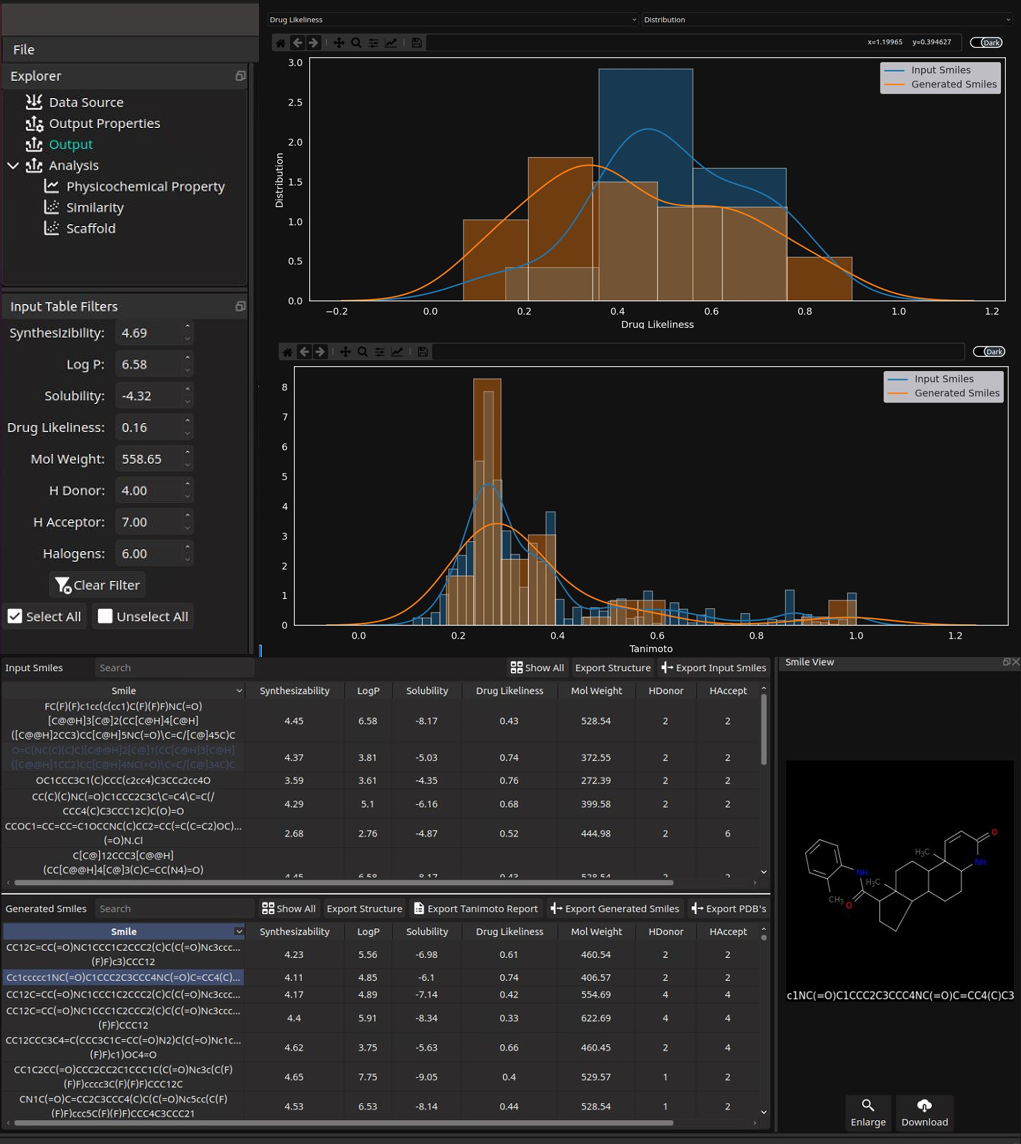The image size is (1021, 1144).
Task: Toggle Dark mode on the Drug Likeliness plot
Action: pos(986,42)
